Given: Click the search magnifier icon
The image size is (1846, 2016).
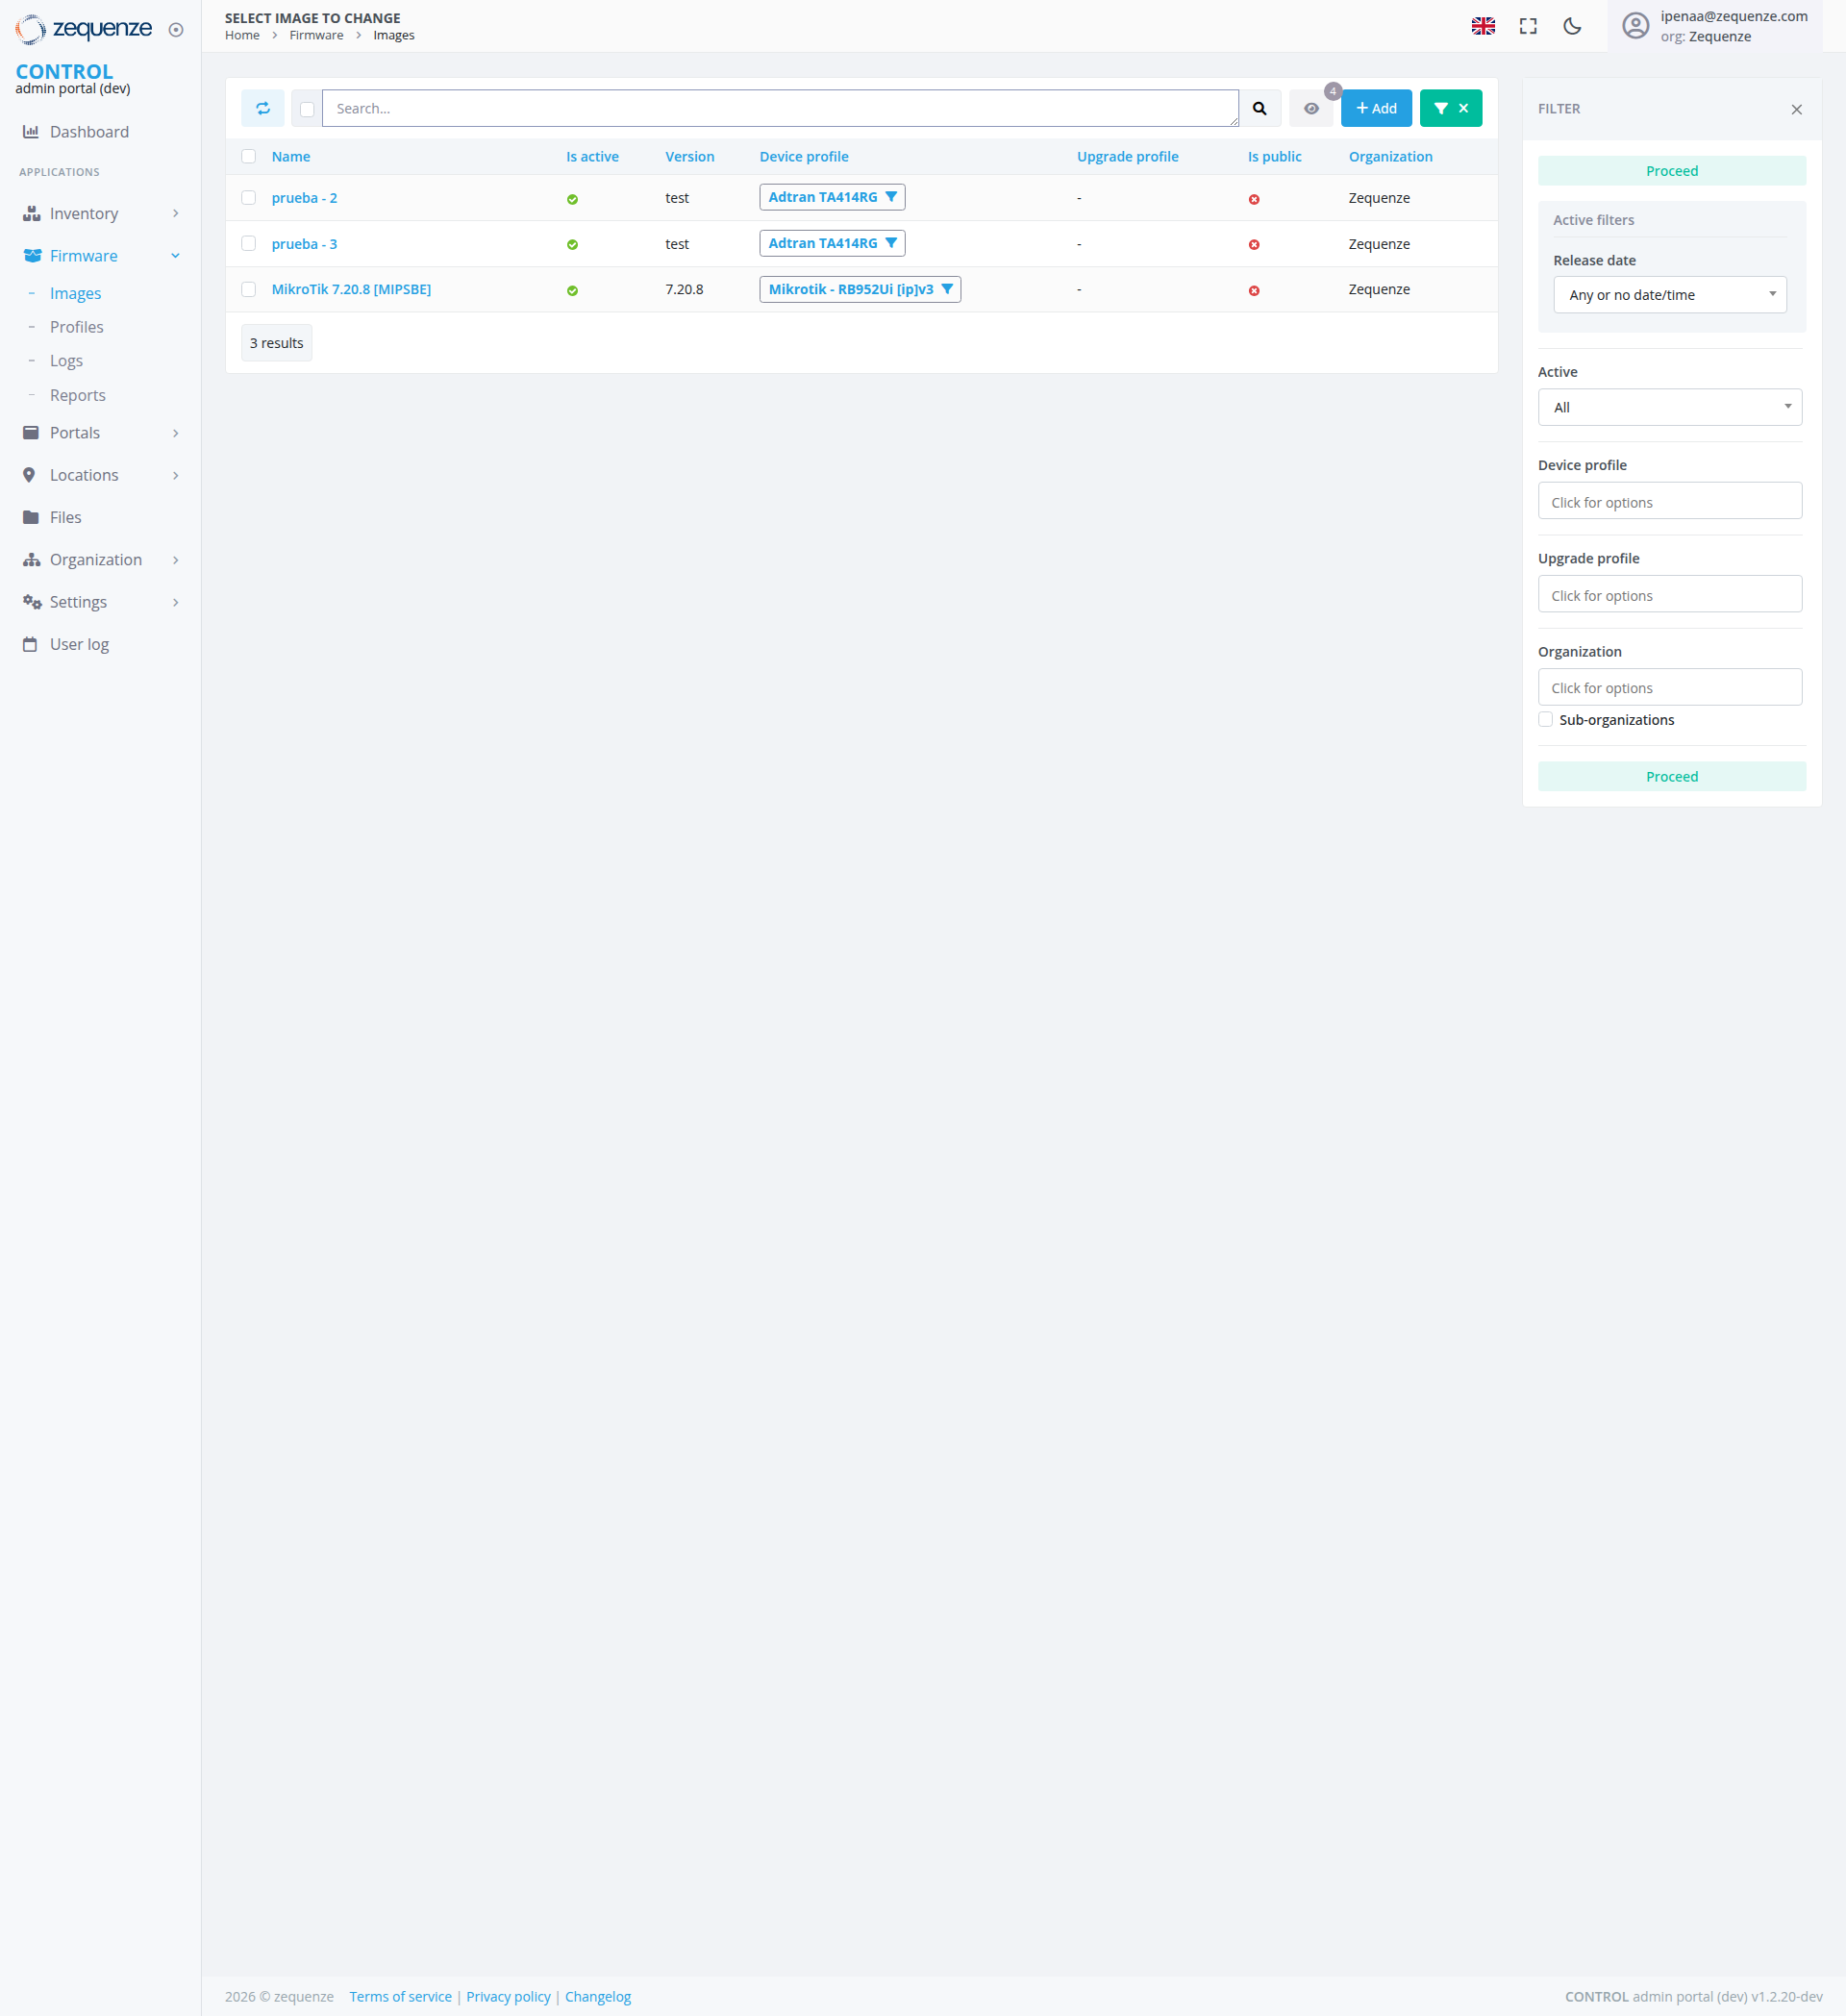Looking at the screenshot, I should coord(1259,108).
